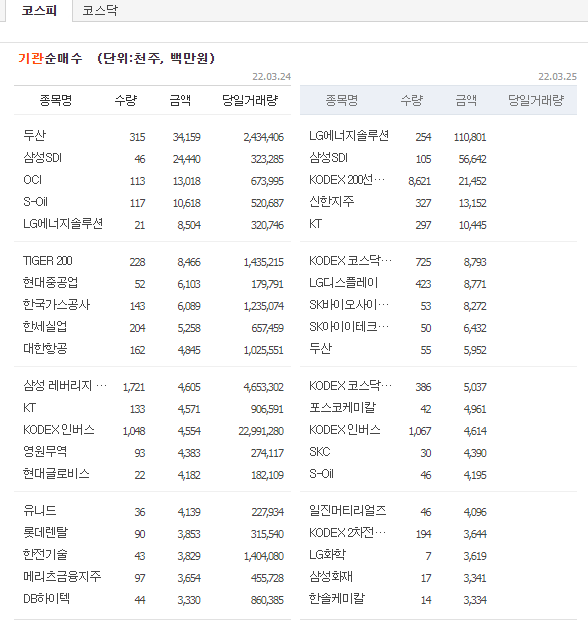Select amount value 110,801
Image resolution: width=588 pixels, height=630 pixels.
[x=470, y=137]
